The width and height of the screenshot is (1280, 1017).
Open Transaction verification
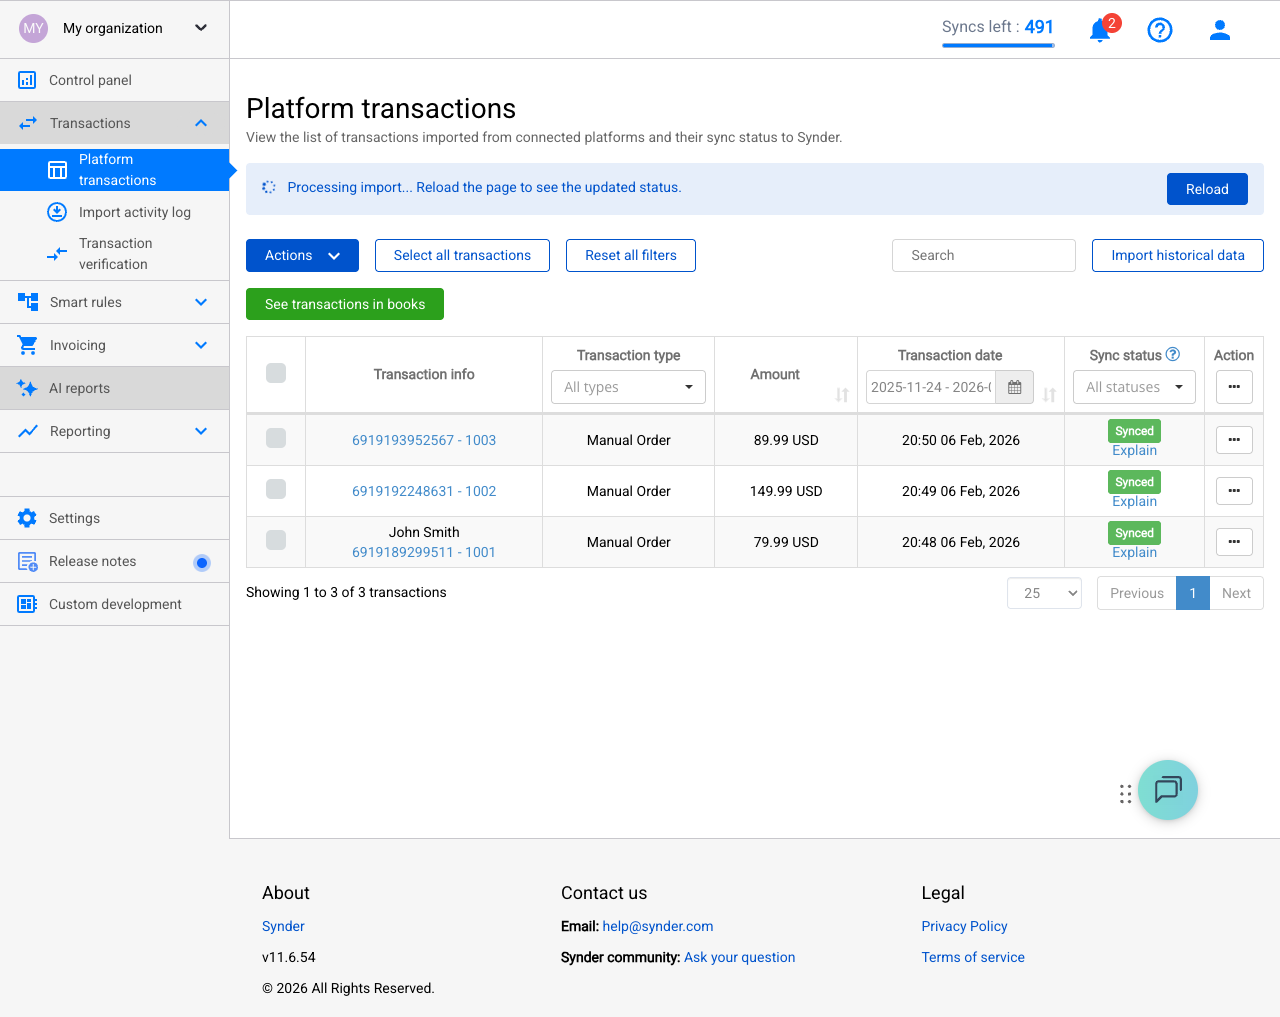115,253
